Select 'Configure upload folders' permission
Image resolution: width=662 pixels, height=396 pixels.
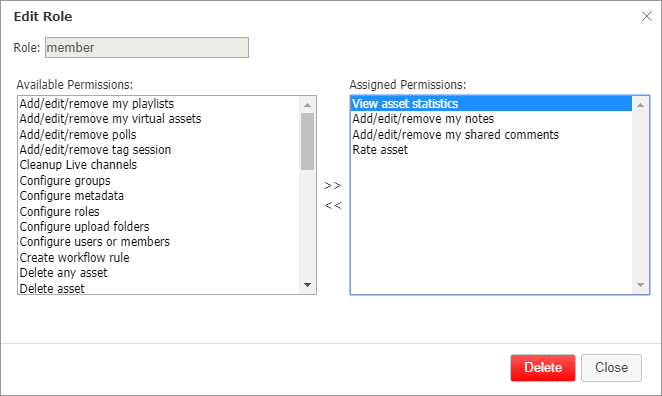point(159,227)
